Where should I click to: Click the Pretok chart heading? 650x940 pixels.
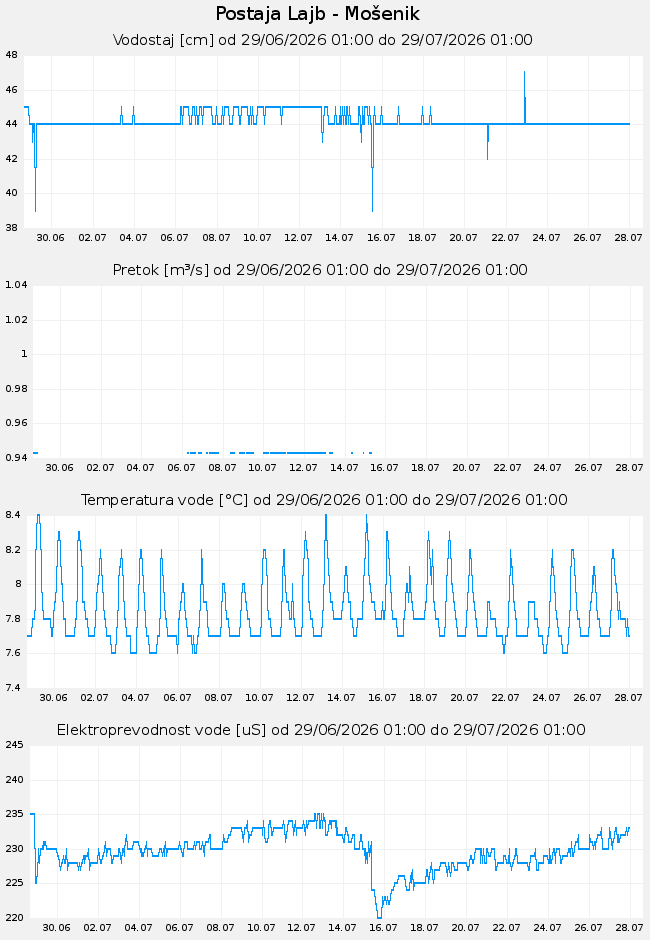[320, 270]
